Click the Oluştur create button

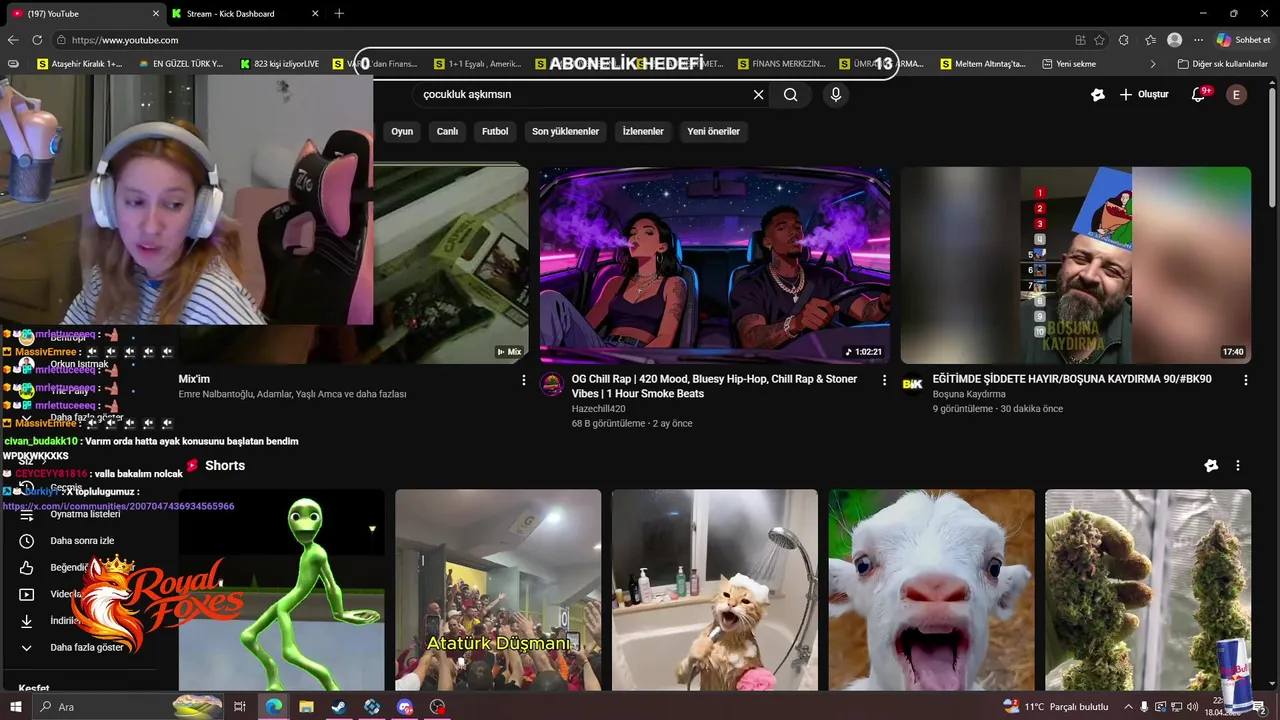[1144, 95]
